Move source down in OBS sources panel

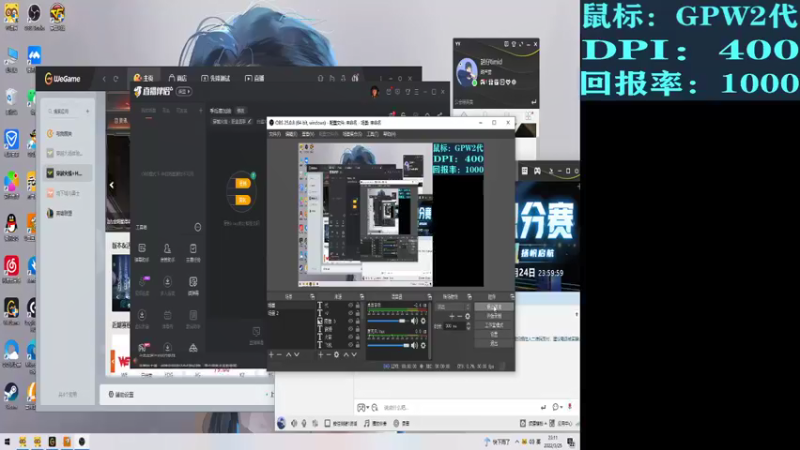pos(354,355)
